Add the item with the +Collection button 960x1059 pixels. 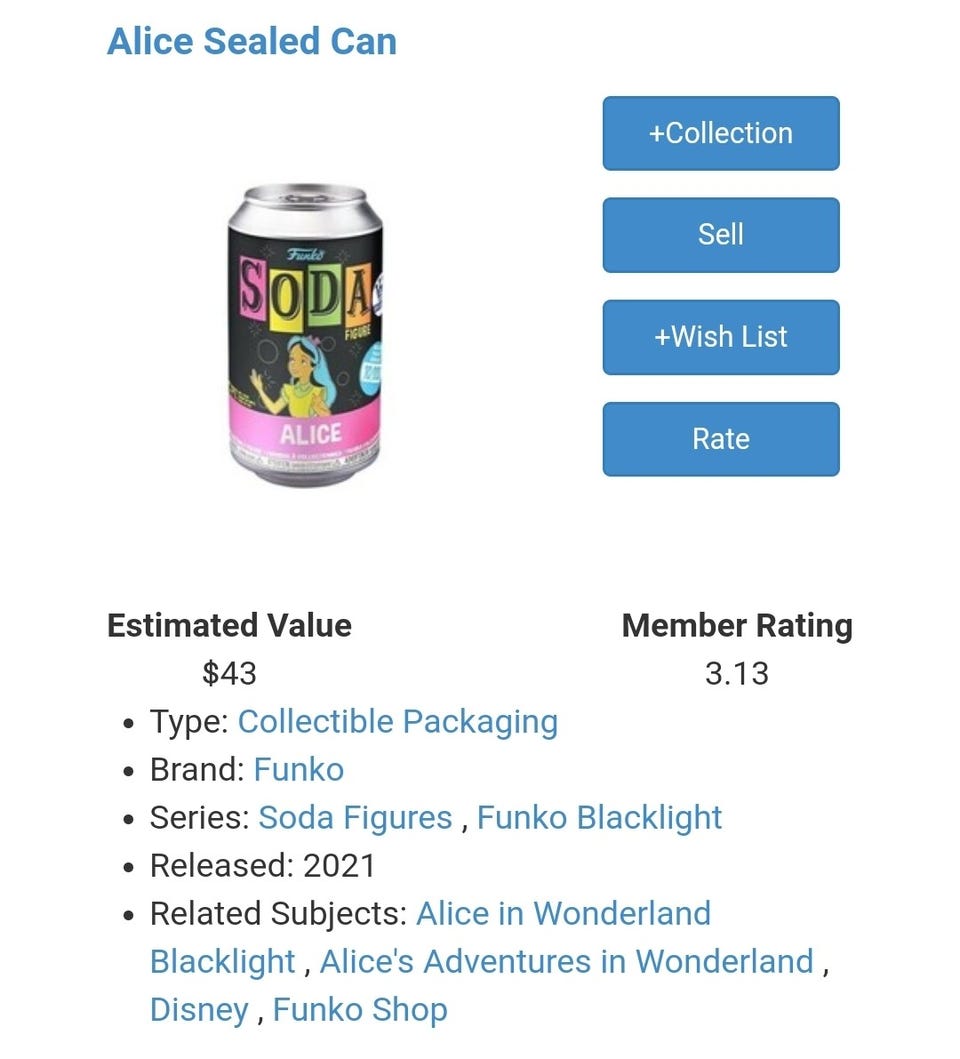[x=720, y=133]
